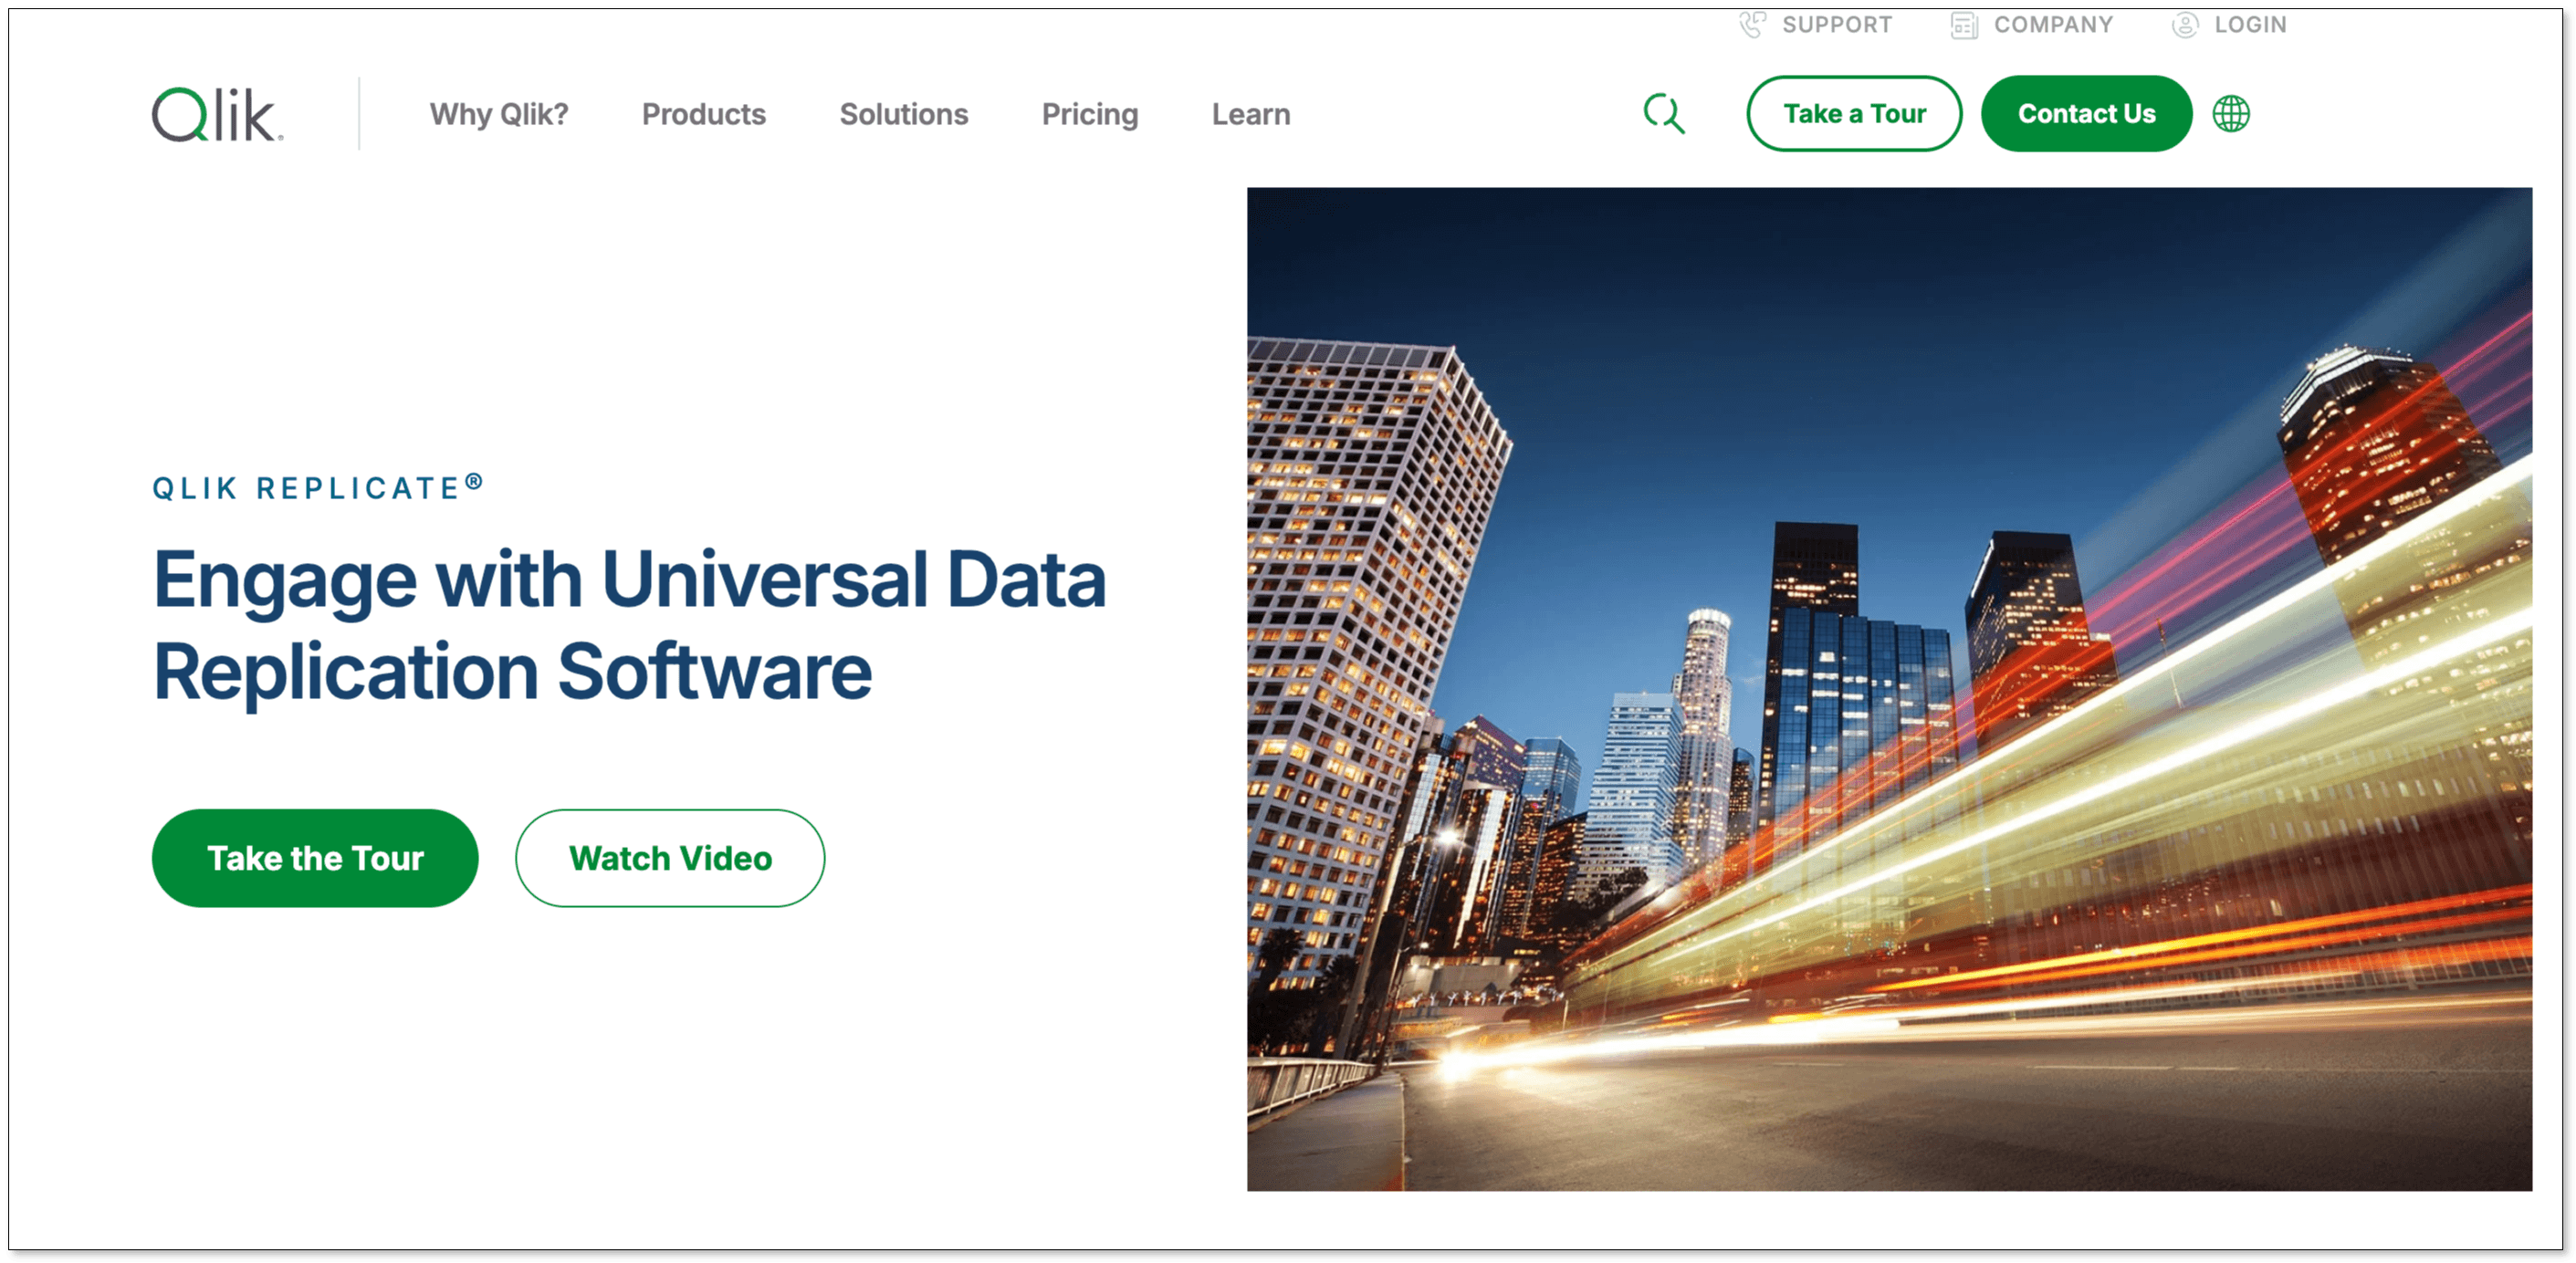Open the LOGIN link
Image resolution: width=2576 pixels, height=1263 pixels.
coord(2250,25)
